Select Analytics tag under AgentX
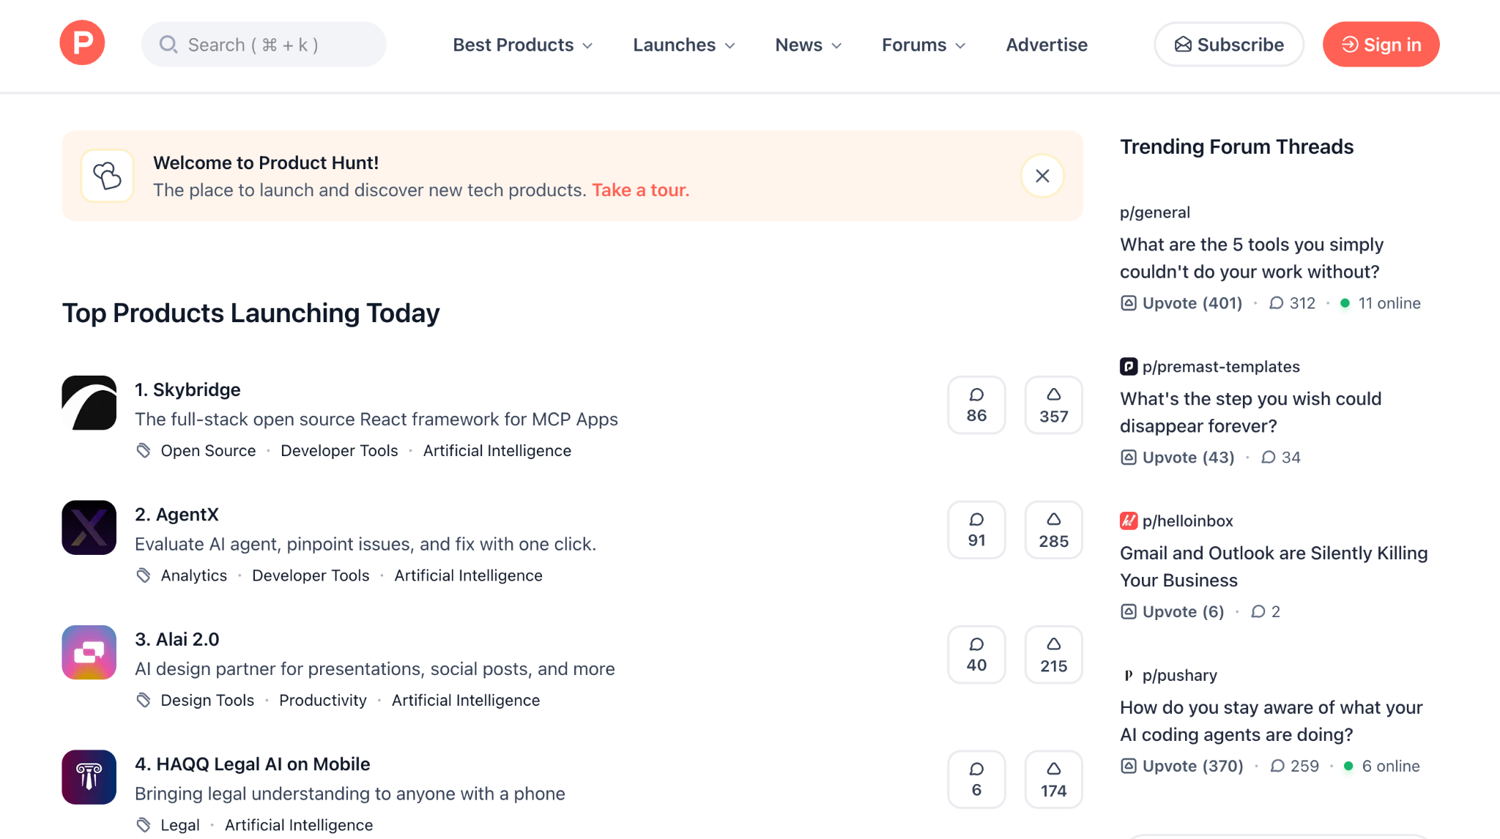The image size is (1500, 839). (194, 576)
